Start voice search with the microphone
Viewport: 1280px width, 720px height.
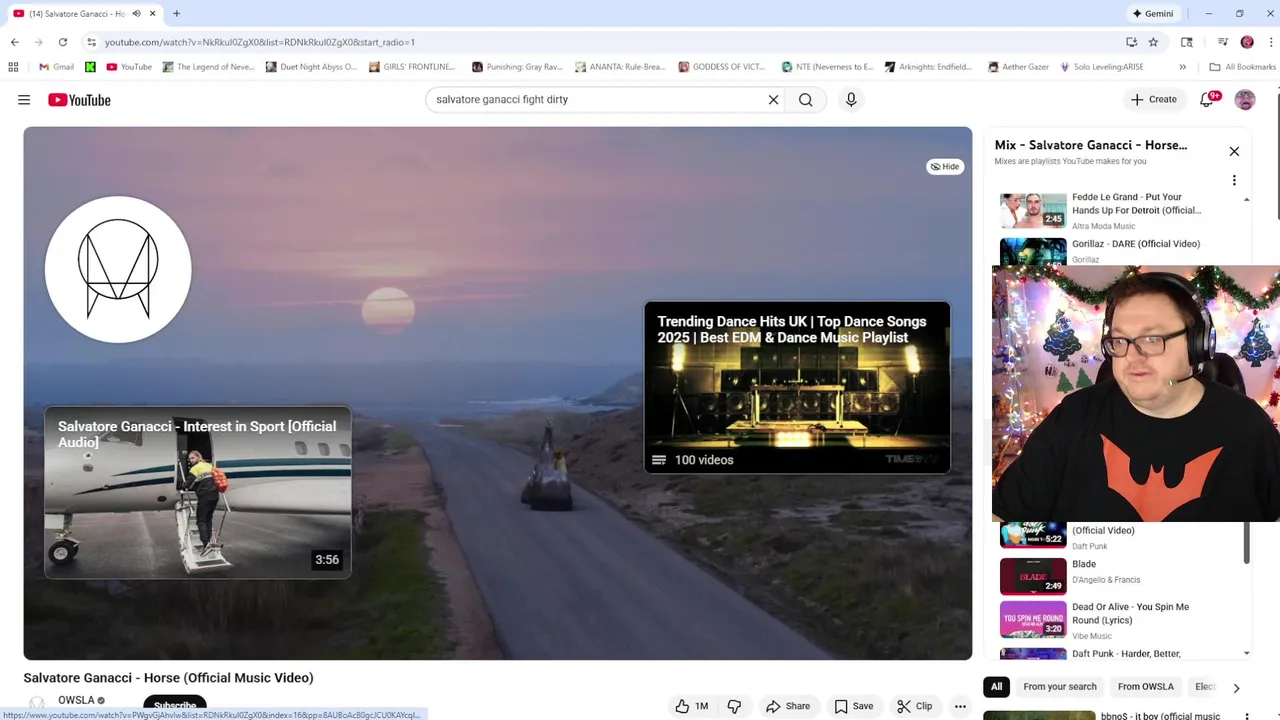[851, 100]
